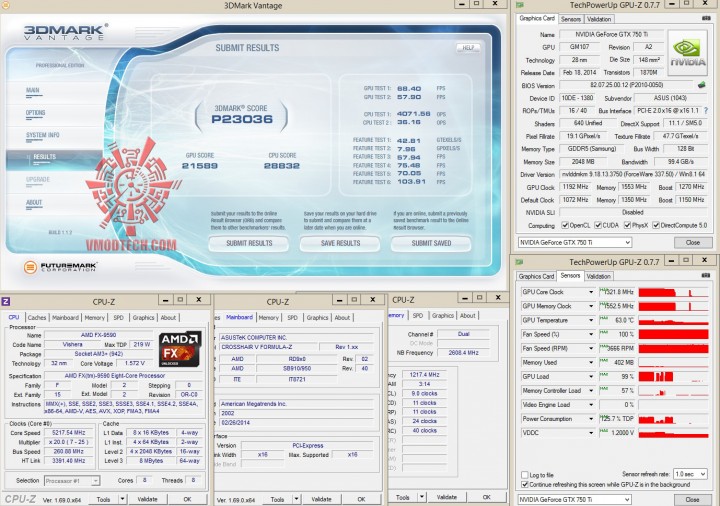Screen dimensions: 720x506
Task: Expand the Tools arrow in the CPU-Z CPU window
Action: coord(123,499)
